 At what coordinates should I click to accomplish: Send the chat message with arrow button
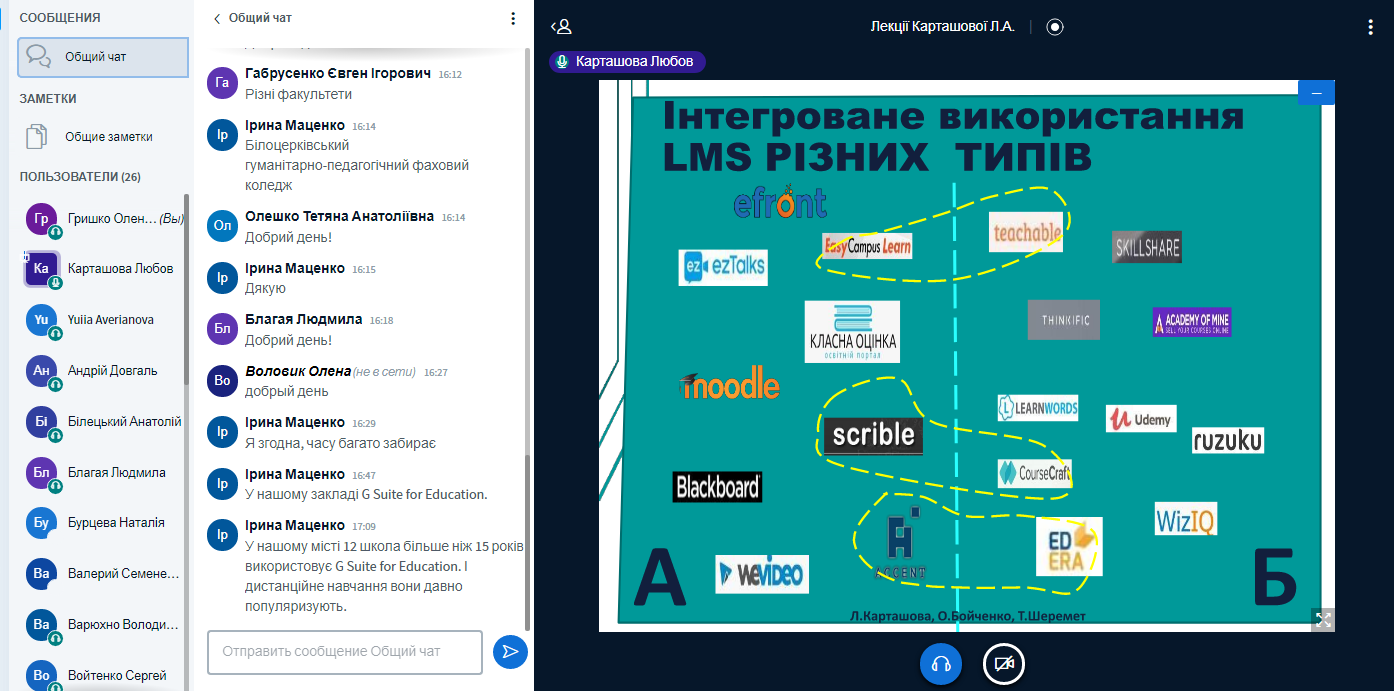coord(510,652)
